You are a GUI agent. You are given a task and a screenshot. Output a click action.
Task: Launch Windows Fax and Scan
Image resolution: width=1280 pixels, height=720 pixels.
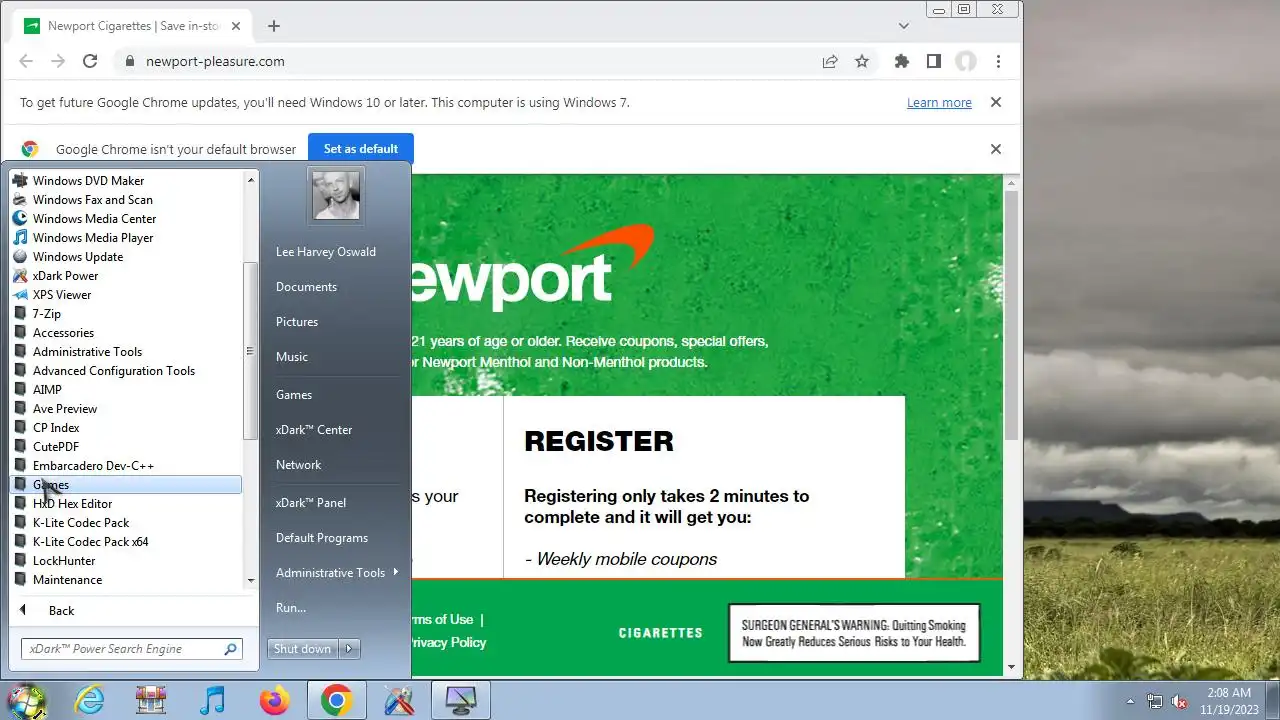[126, 200]
